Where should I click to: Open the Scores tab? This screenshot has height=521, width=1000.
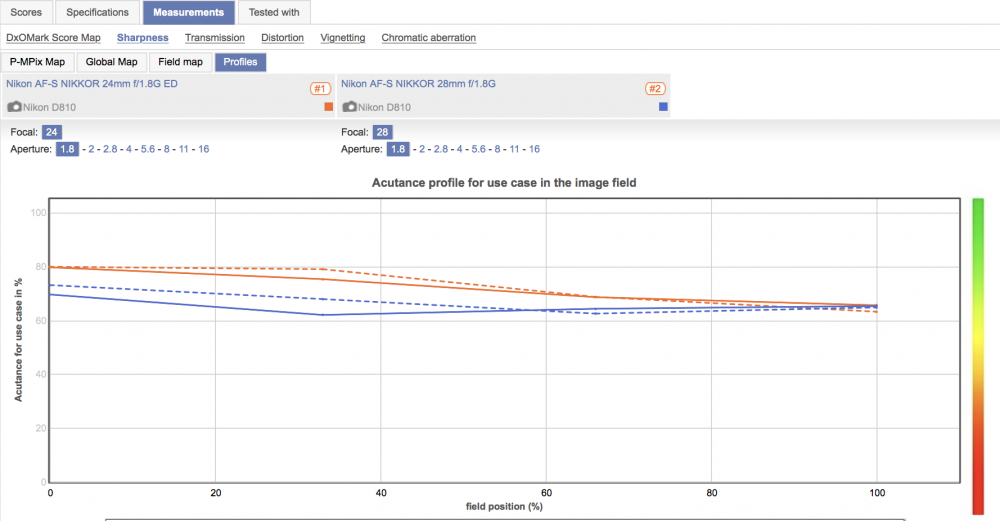click(26, 12)
